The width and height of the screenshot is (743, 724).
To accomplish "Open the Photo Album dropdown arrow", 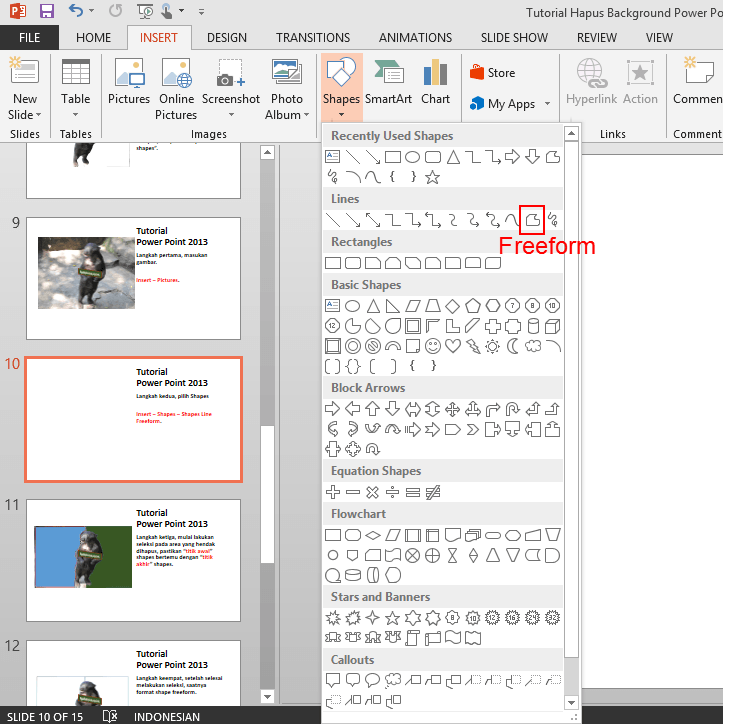I will (x=306, y=115).
